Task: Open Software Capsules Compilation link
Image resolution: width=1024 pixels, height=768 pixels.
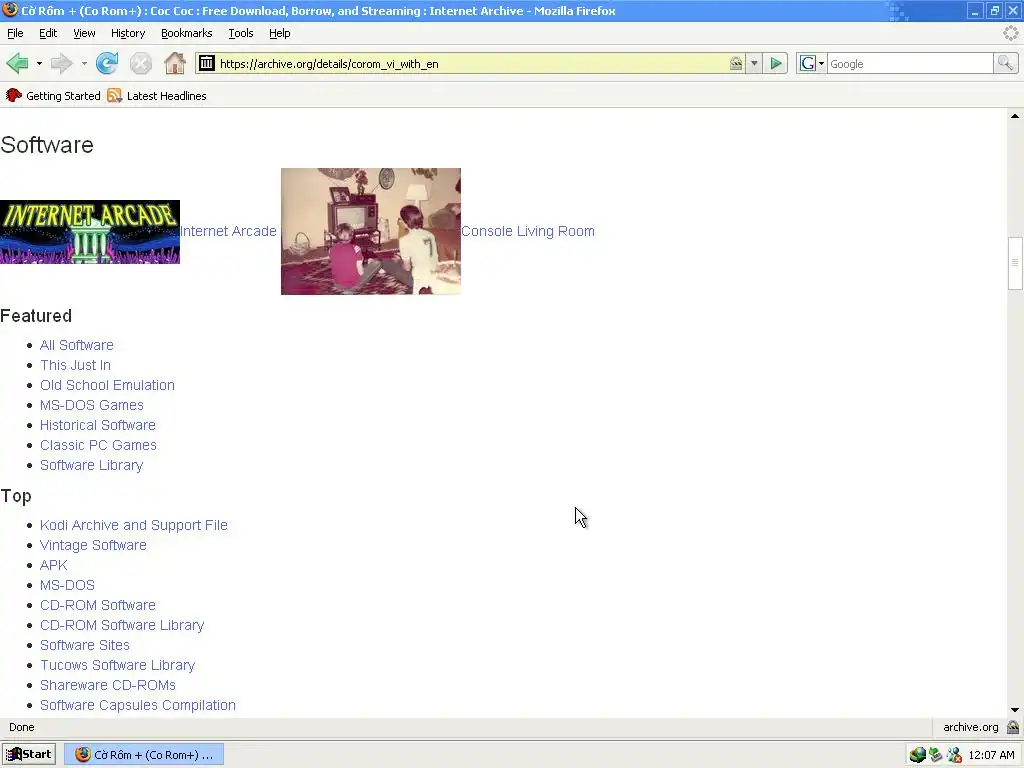Action: 138,705
